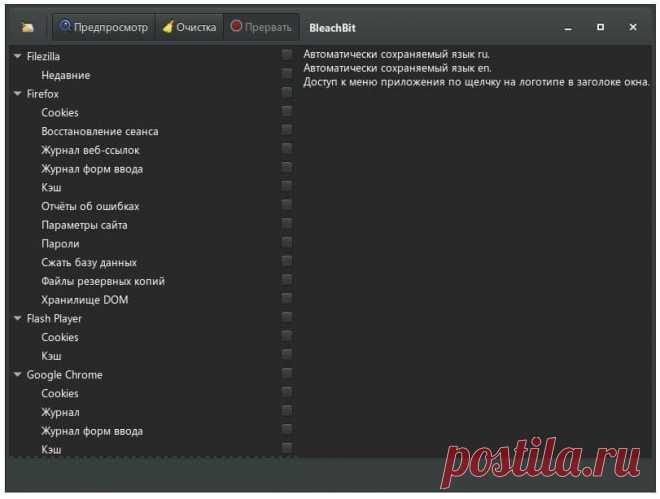Check Файлы резервных копий checkbox
This screenshot has height=499, width=660.
287,279
